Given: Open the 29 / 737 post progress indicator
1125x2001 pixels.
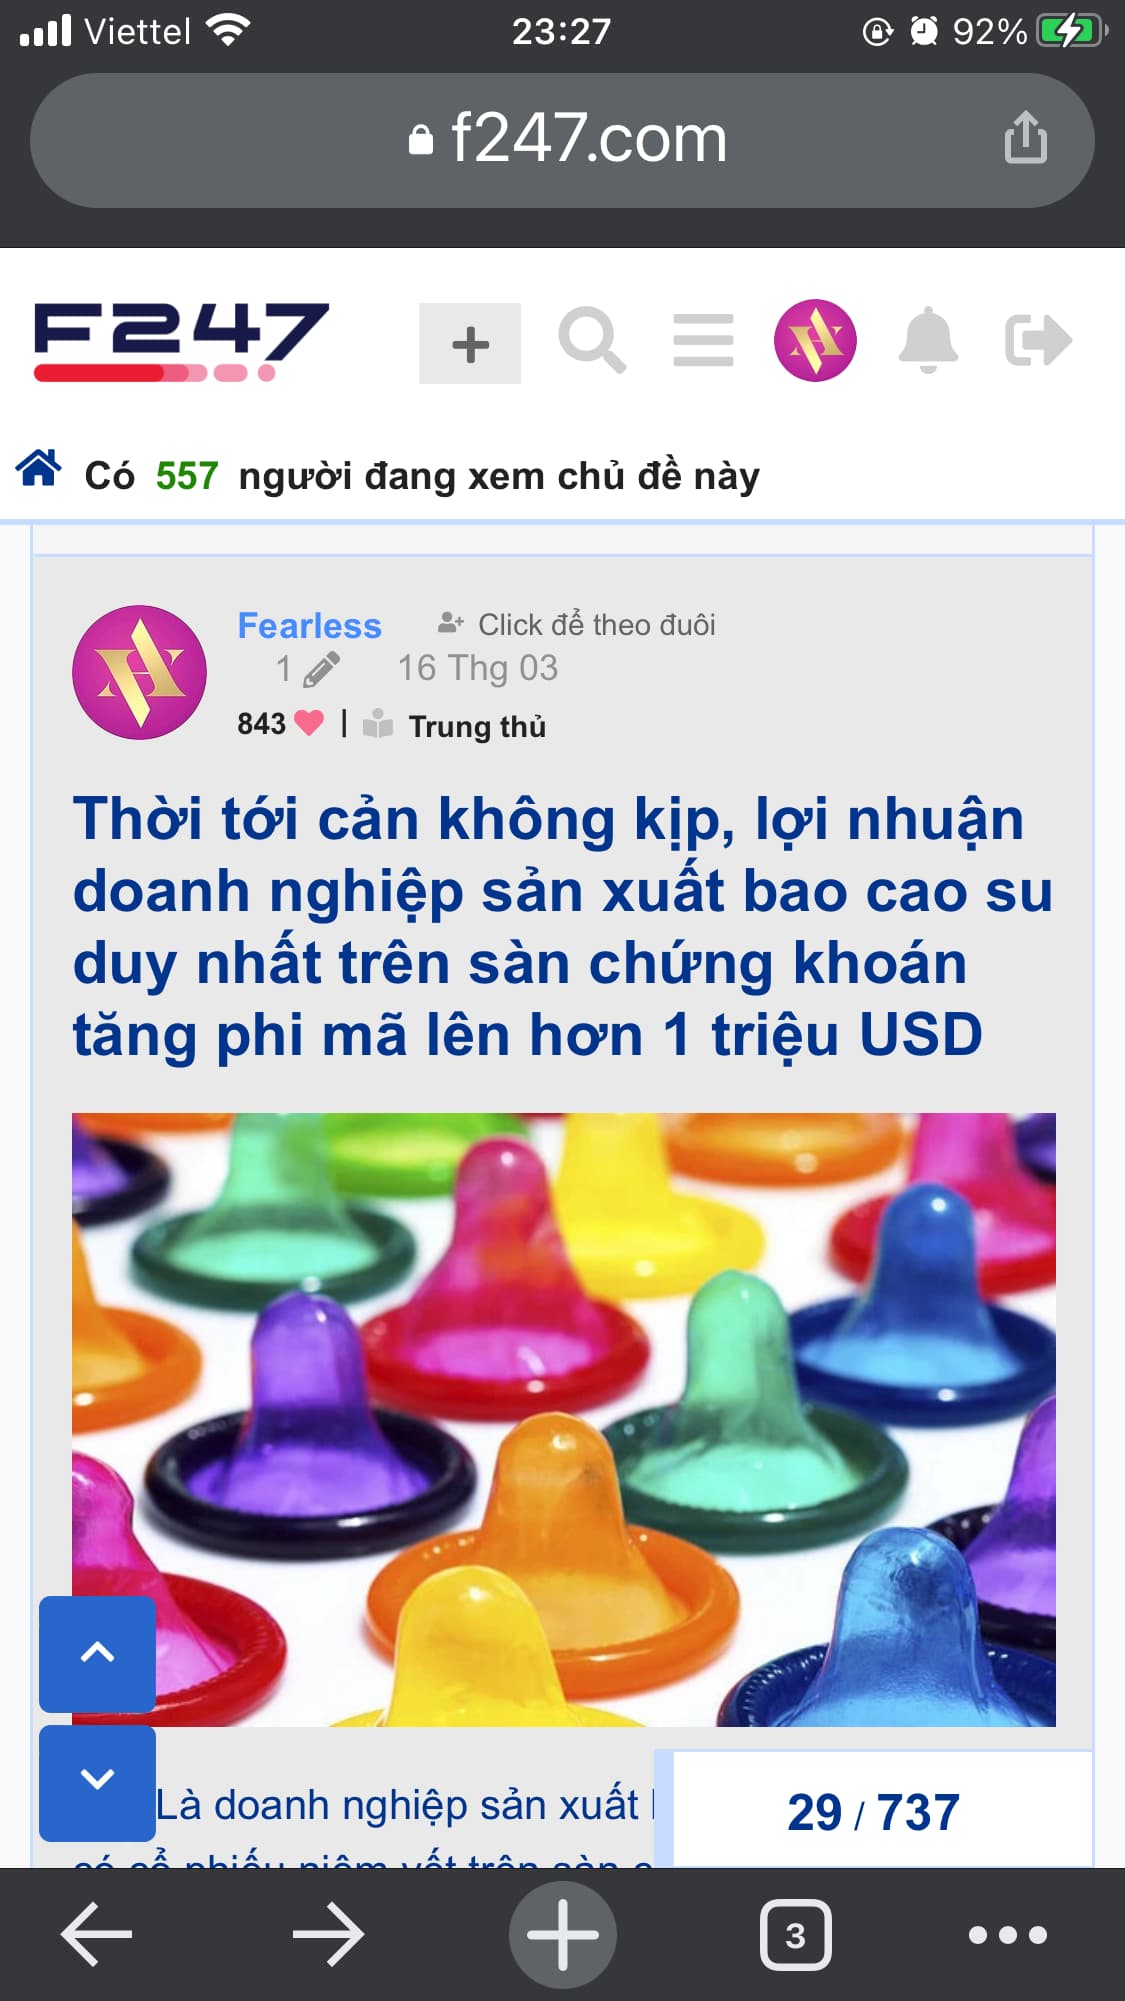Looking at the screenshot, I should pyautogui.click(x=873, y=1812).
